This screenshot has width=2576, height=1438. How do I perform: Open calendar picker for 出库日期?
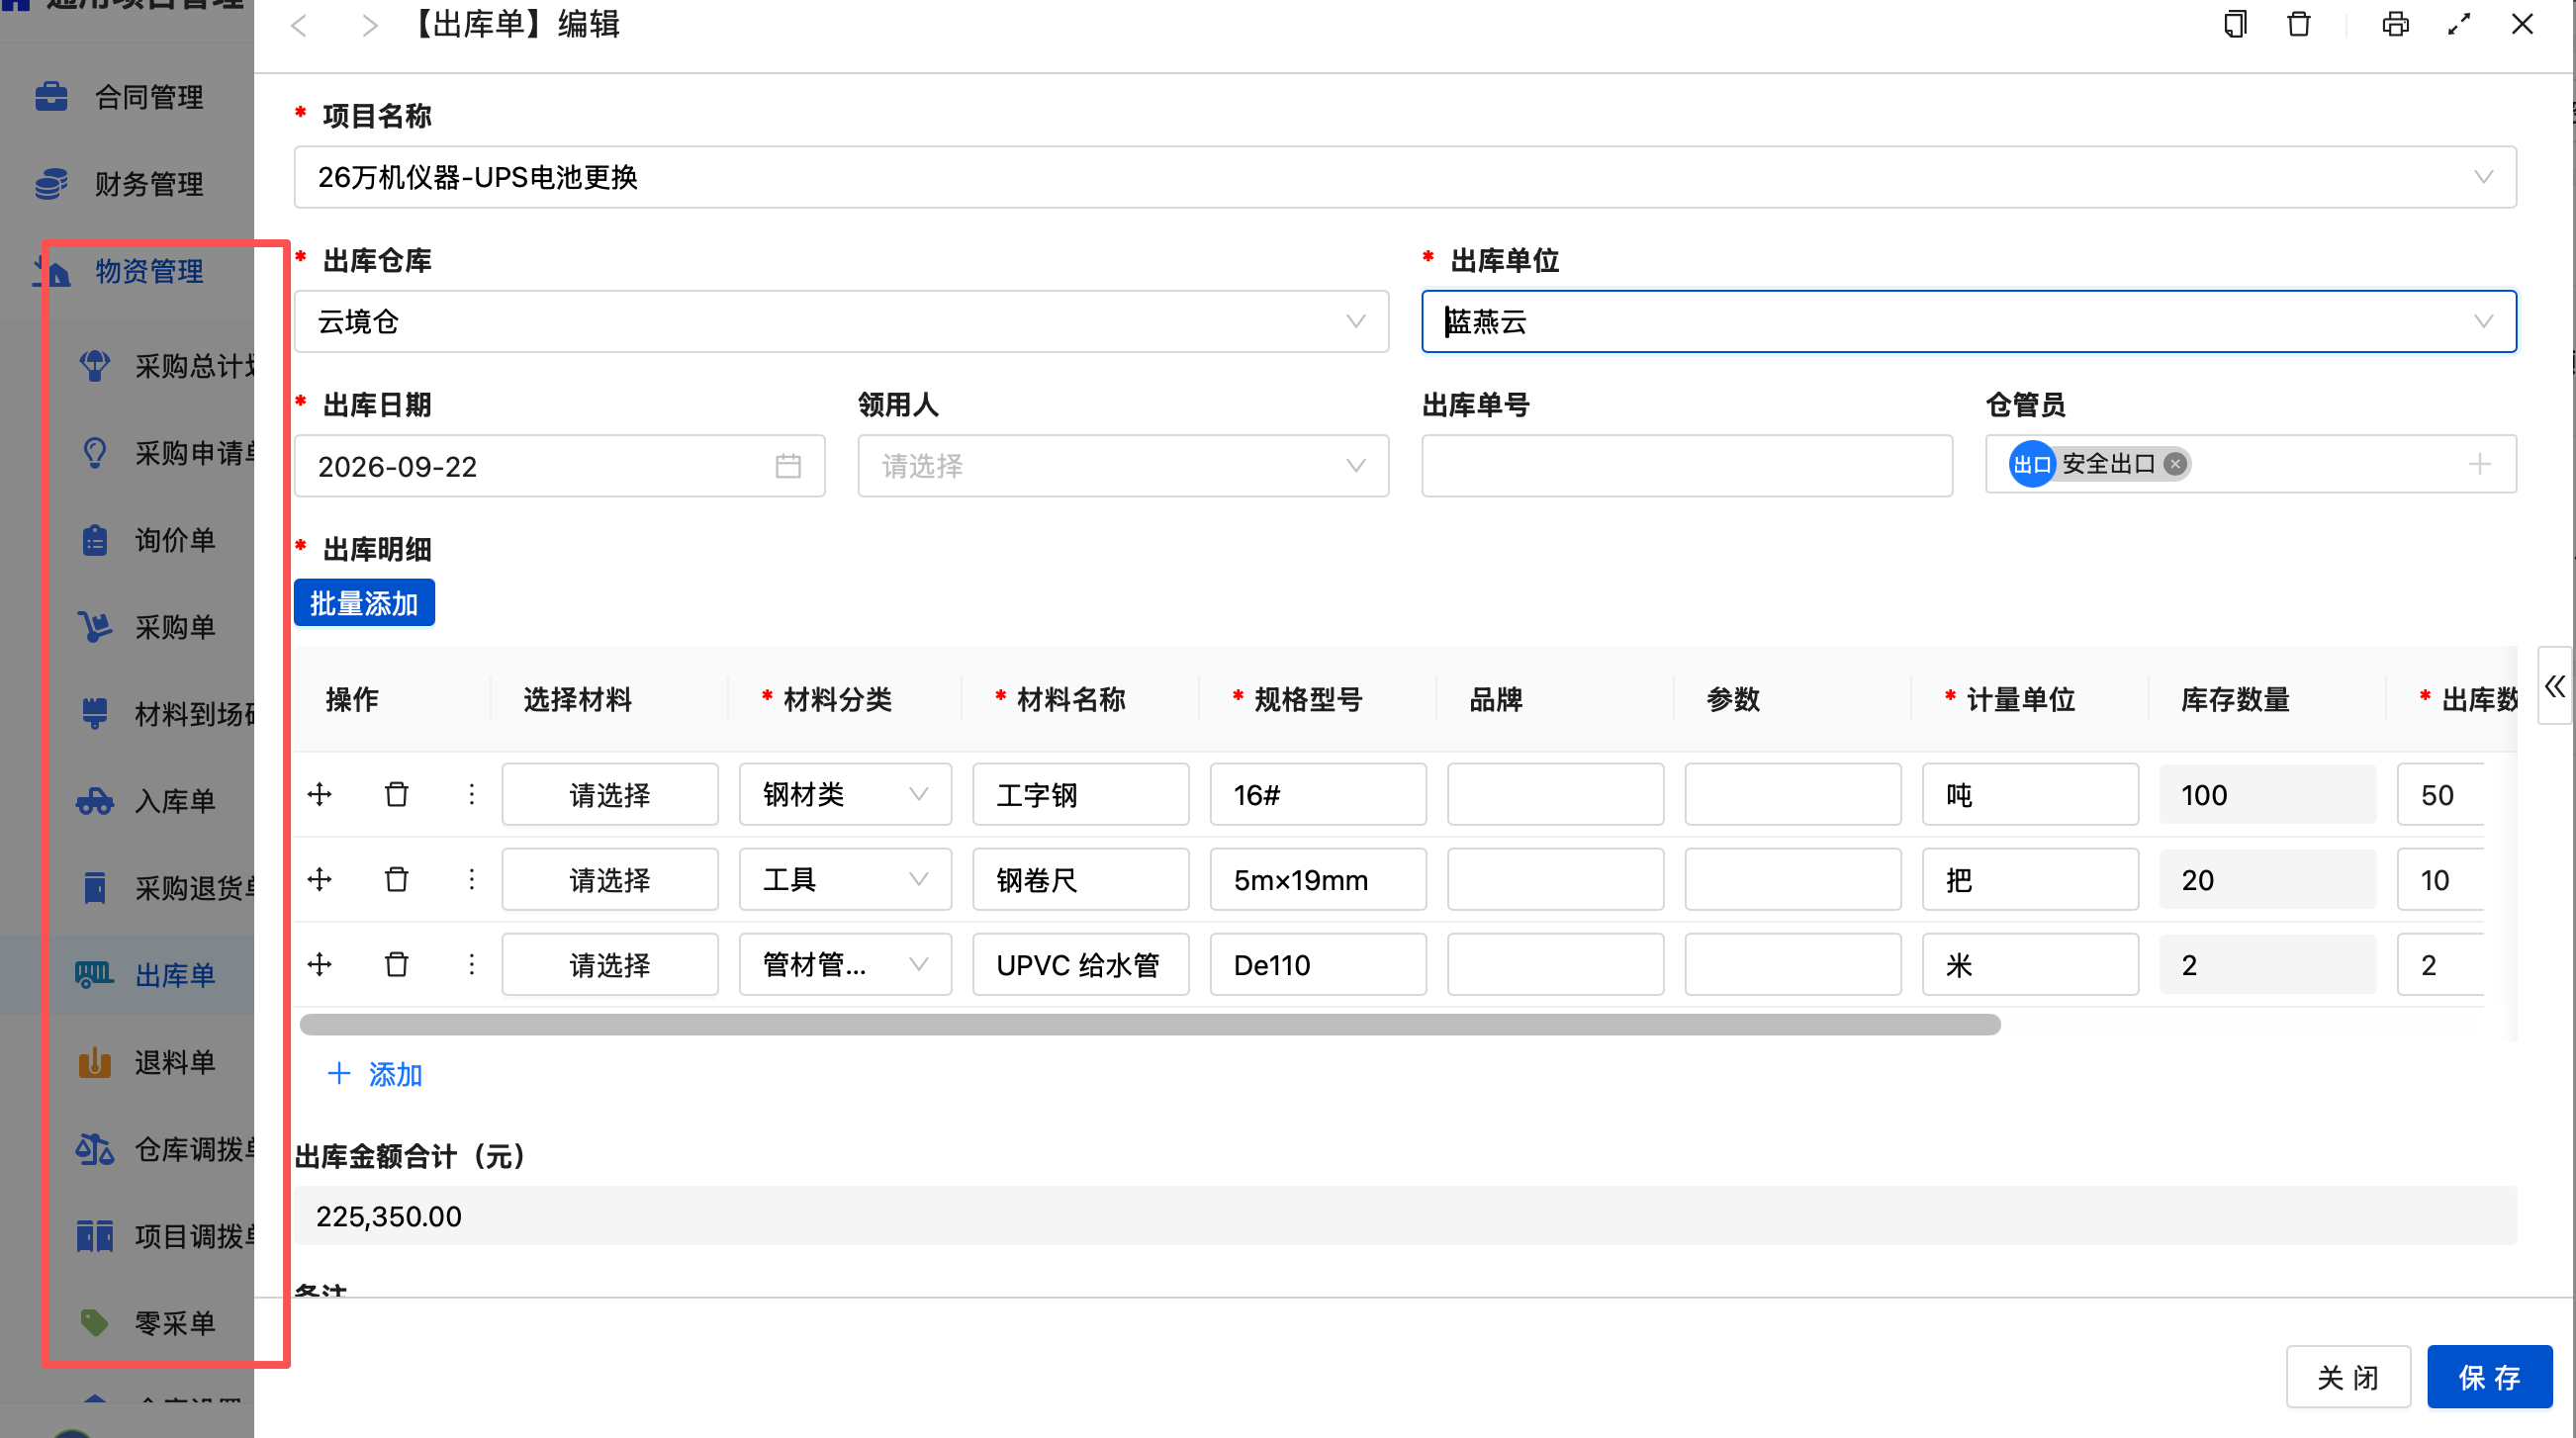point(788,466)
